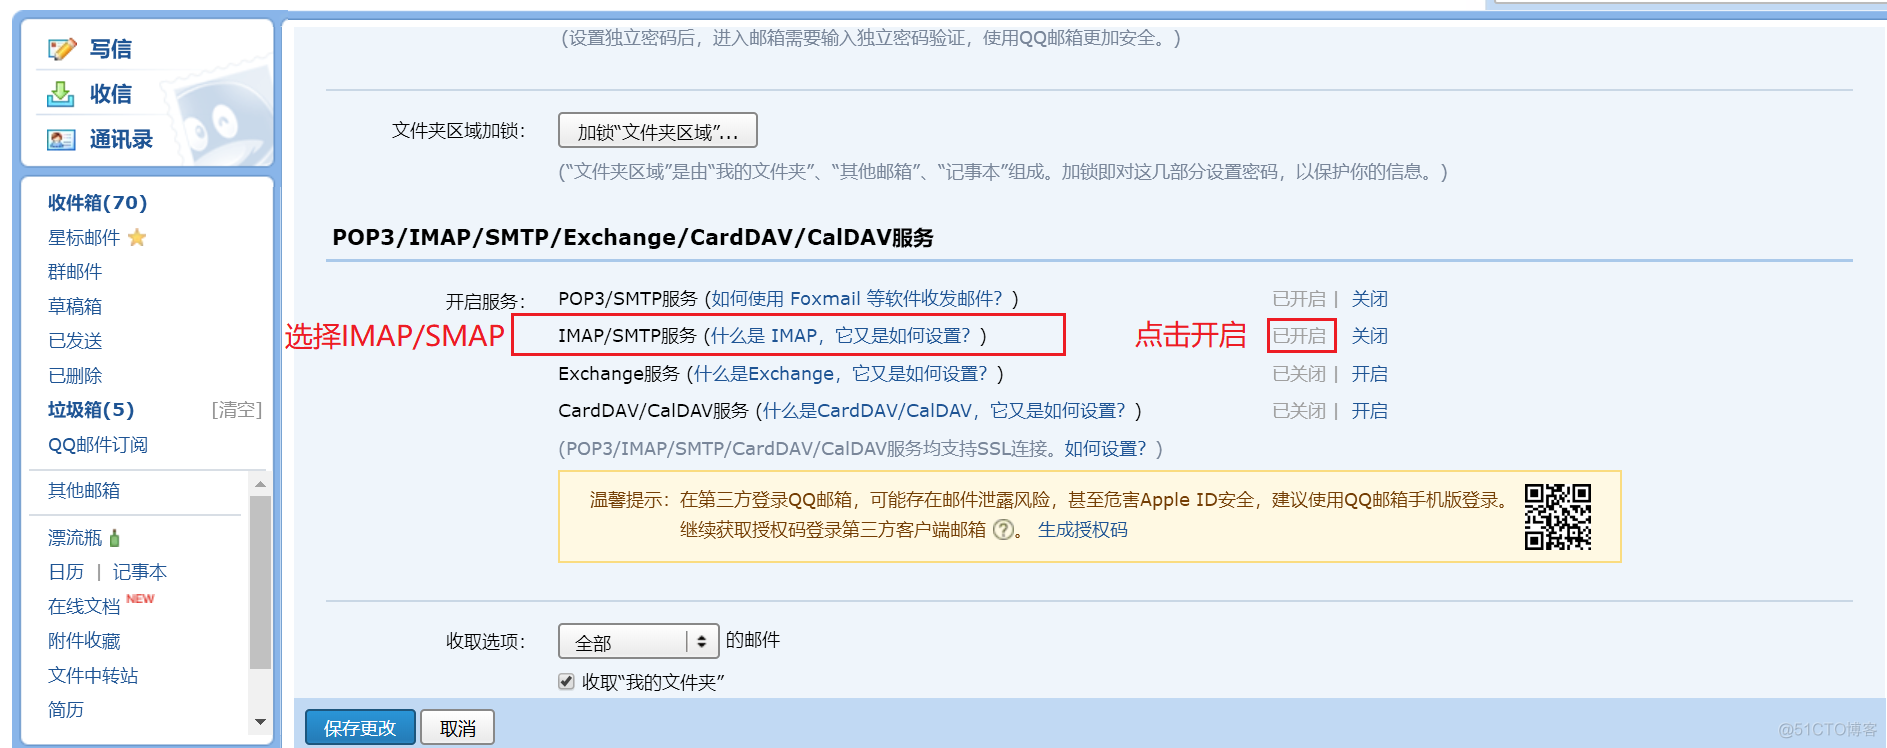The image size is (1887, 748).
Task: Click sidebar scrollbar down arrow
Action: [x=260, y=722]
